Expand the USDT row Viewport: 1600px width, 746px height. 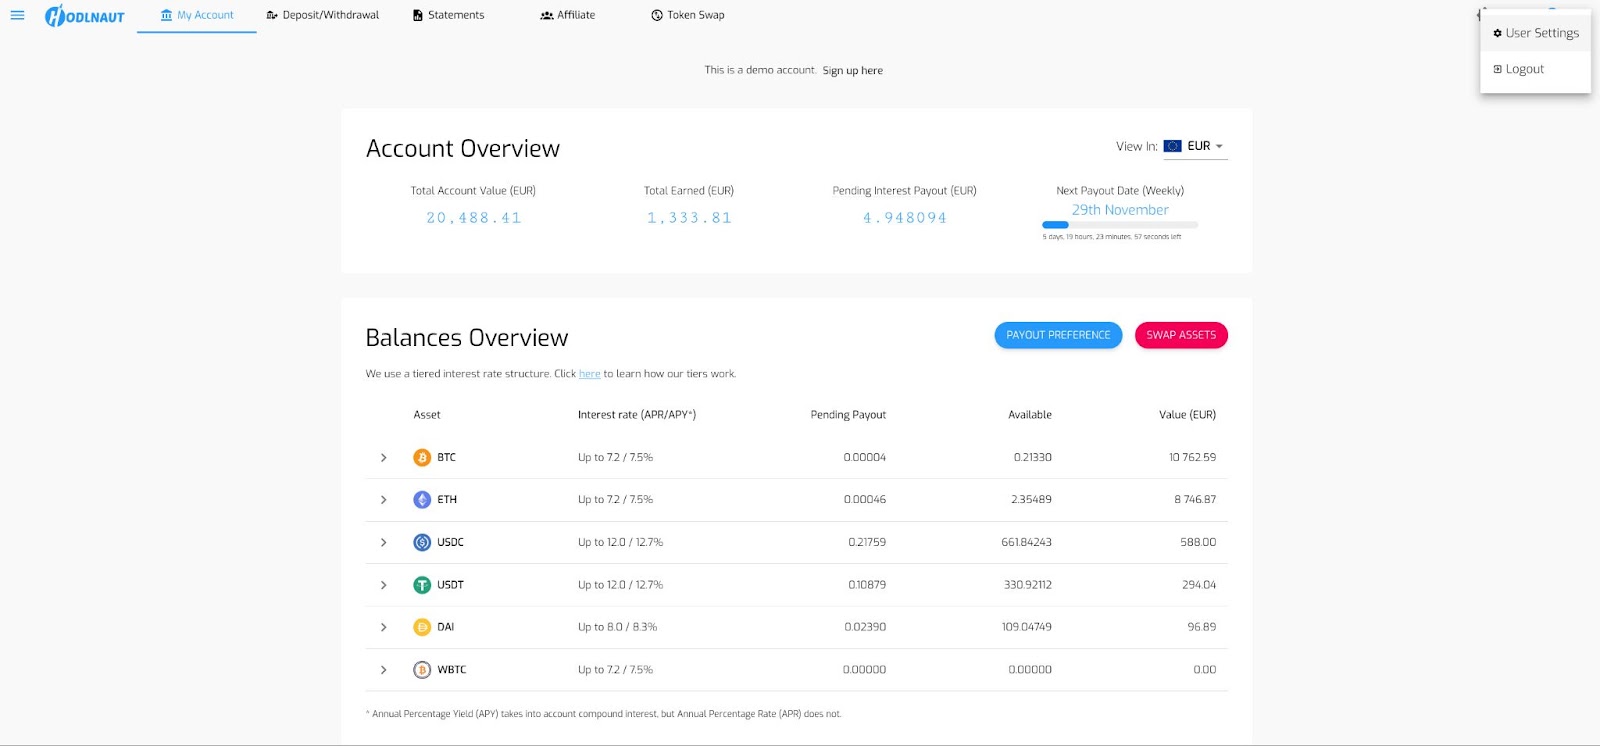coord(383,585)
